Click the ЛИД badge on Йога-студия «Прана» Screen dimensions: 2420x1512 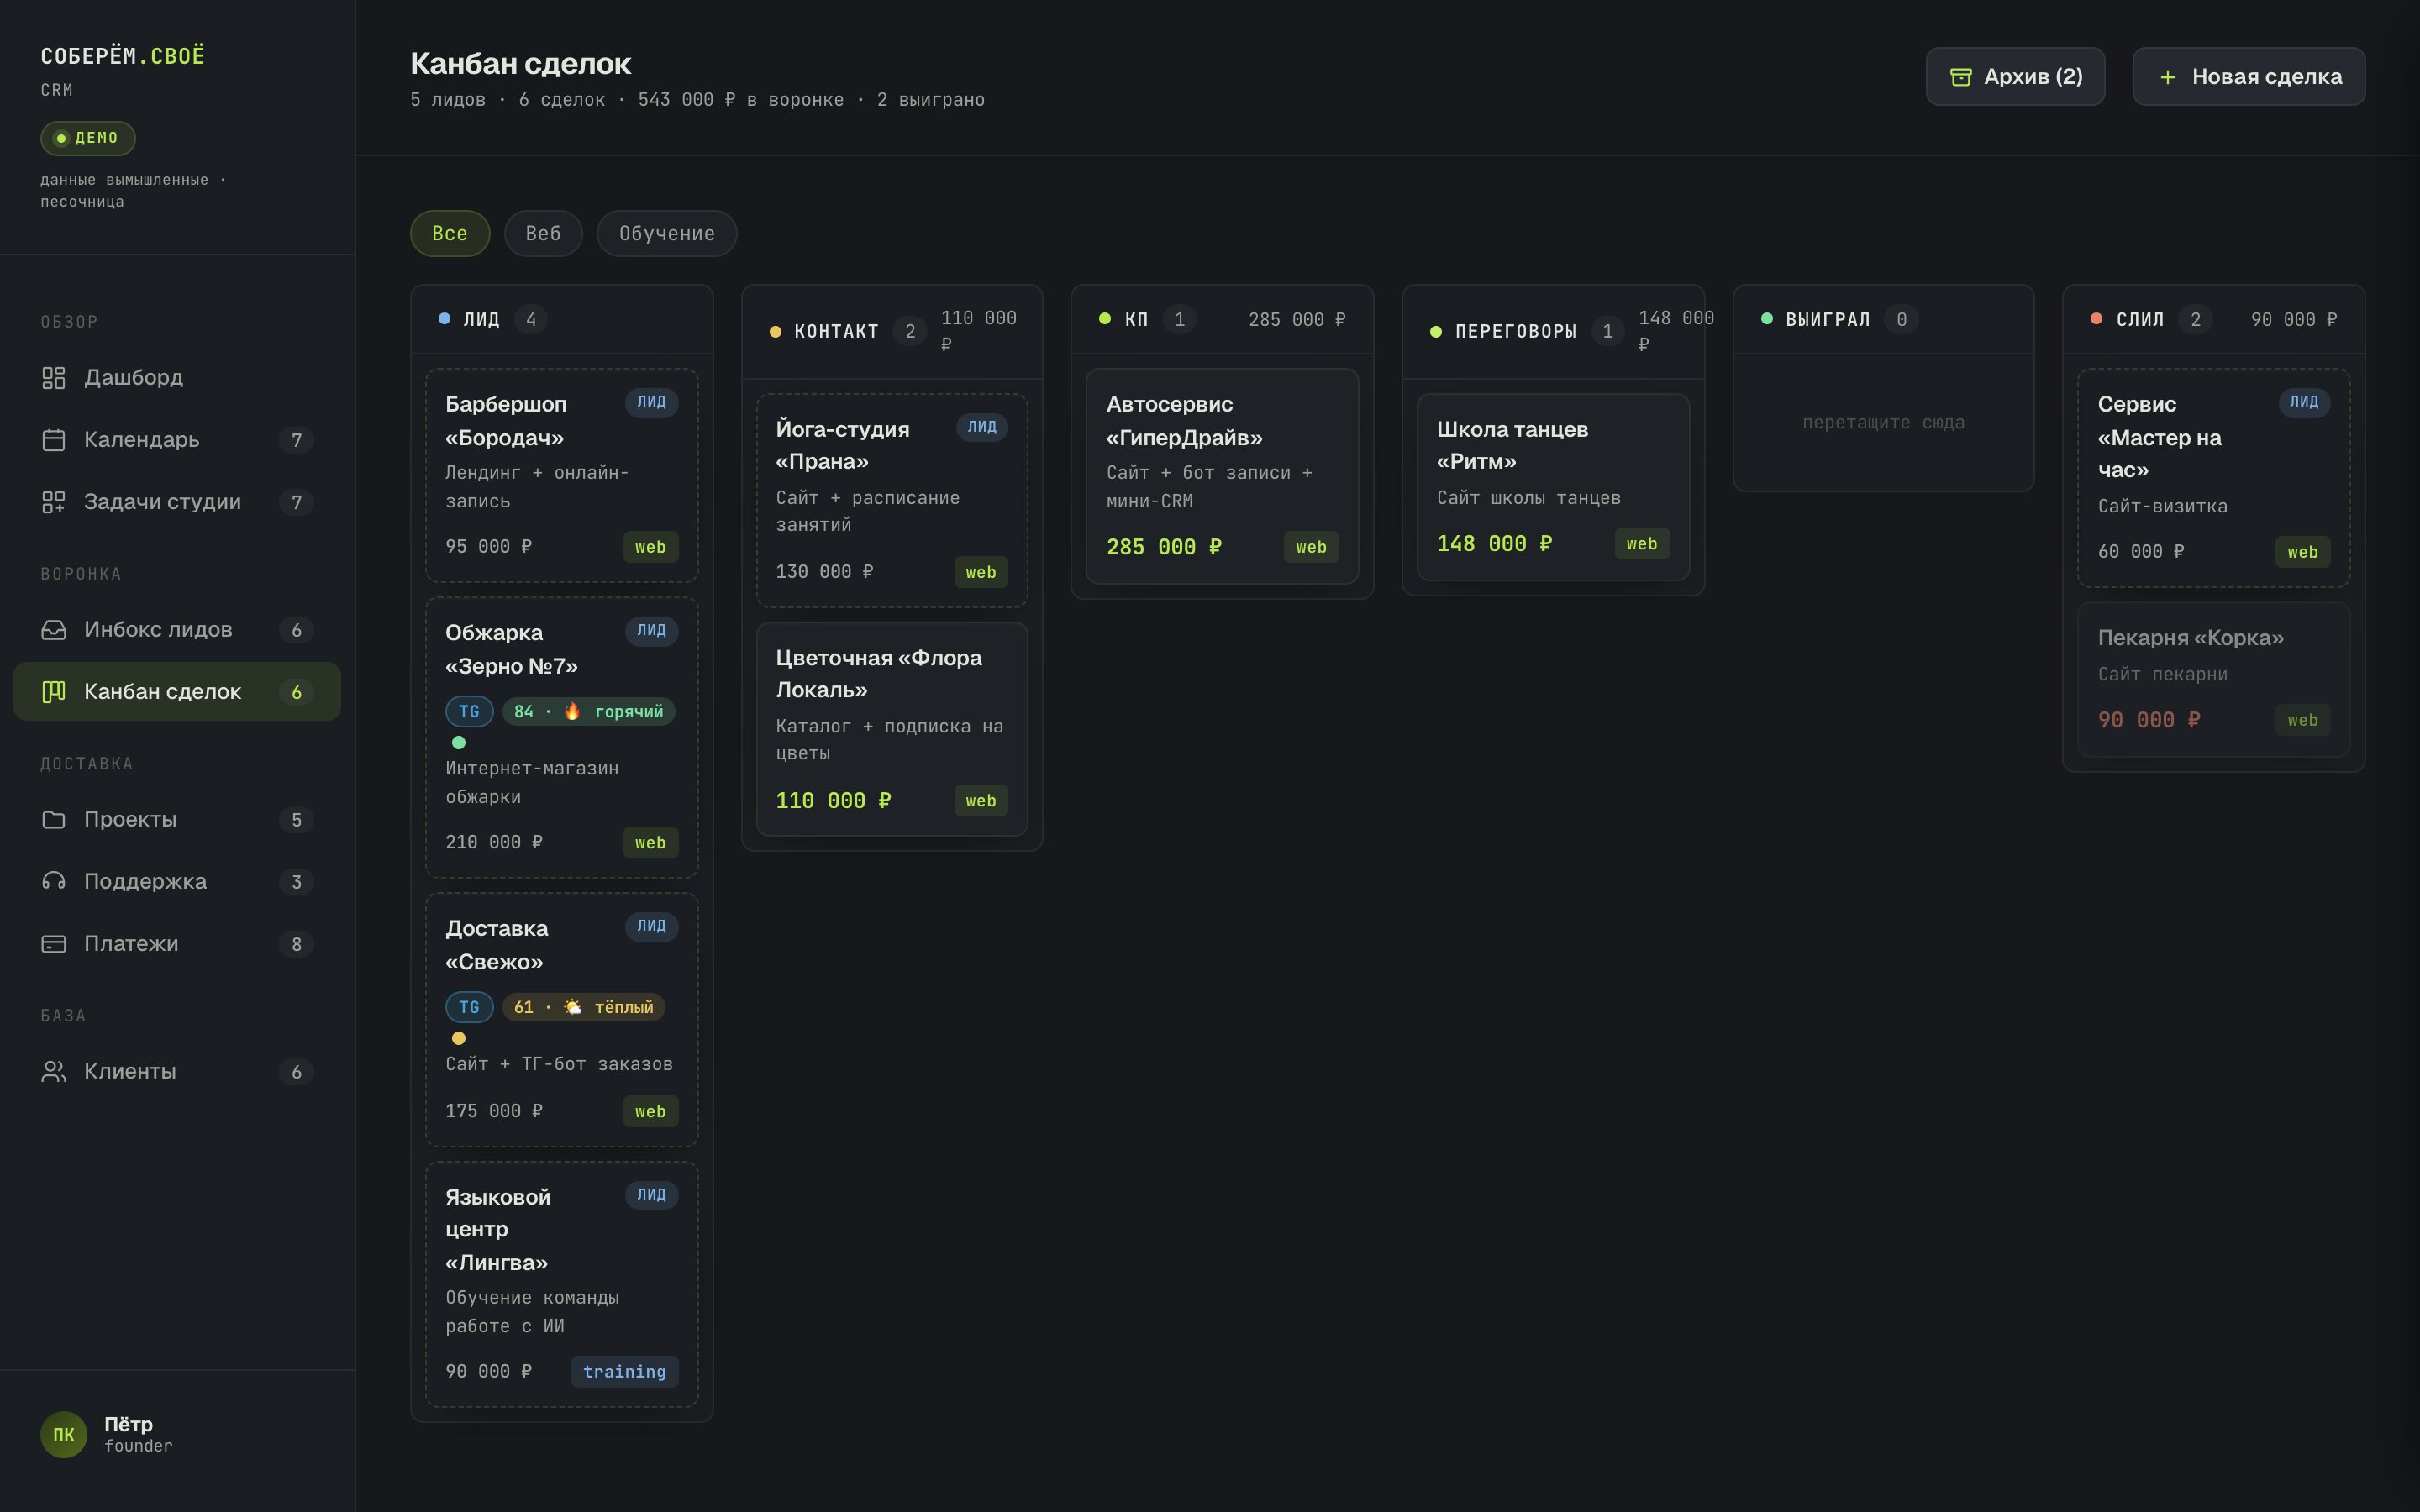point(982,427)
